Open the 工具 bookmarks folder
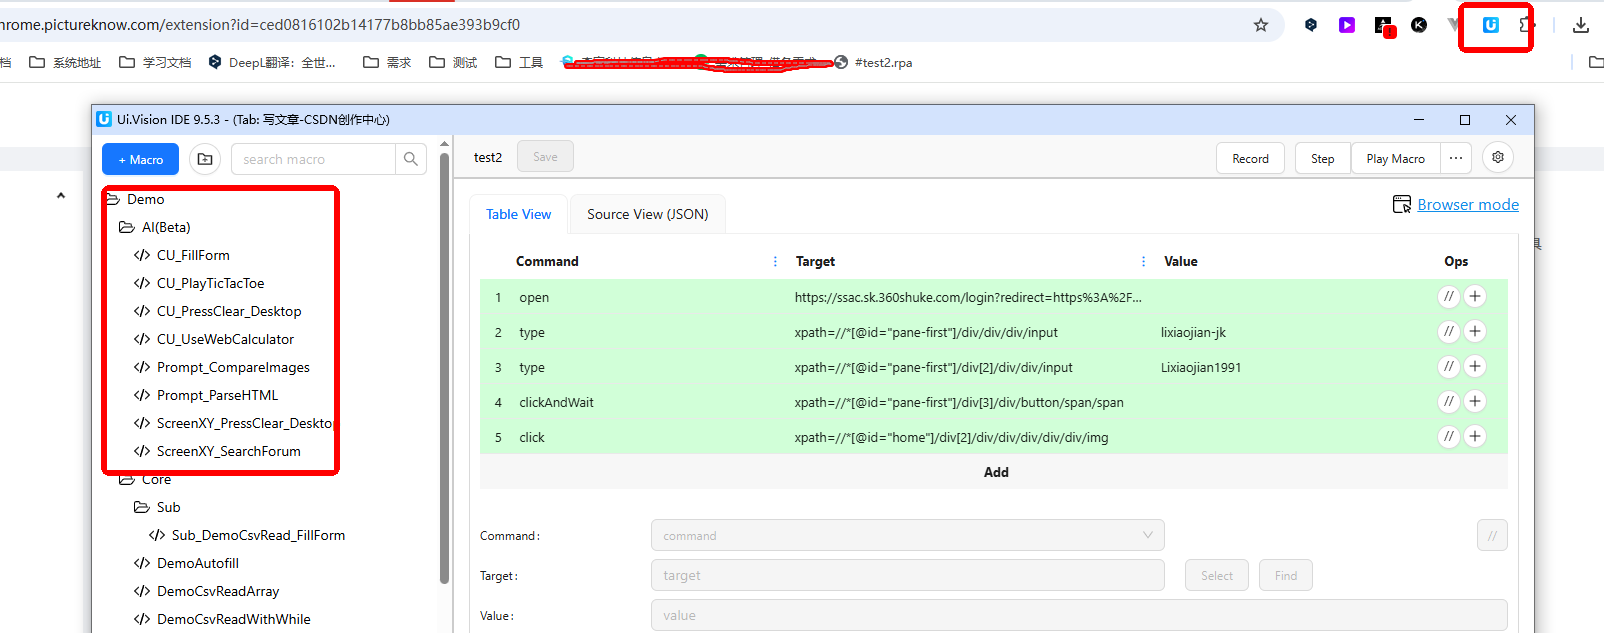This screenshot has height=633, width=1604. (x=519, y=62)
